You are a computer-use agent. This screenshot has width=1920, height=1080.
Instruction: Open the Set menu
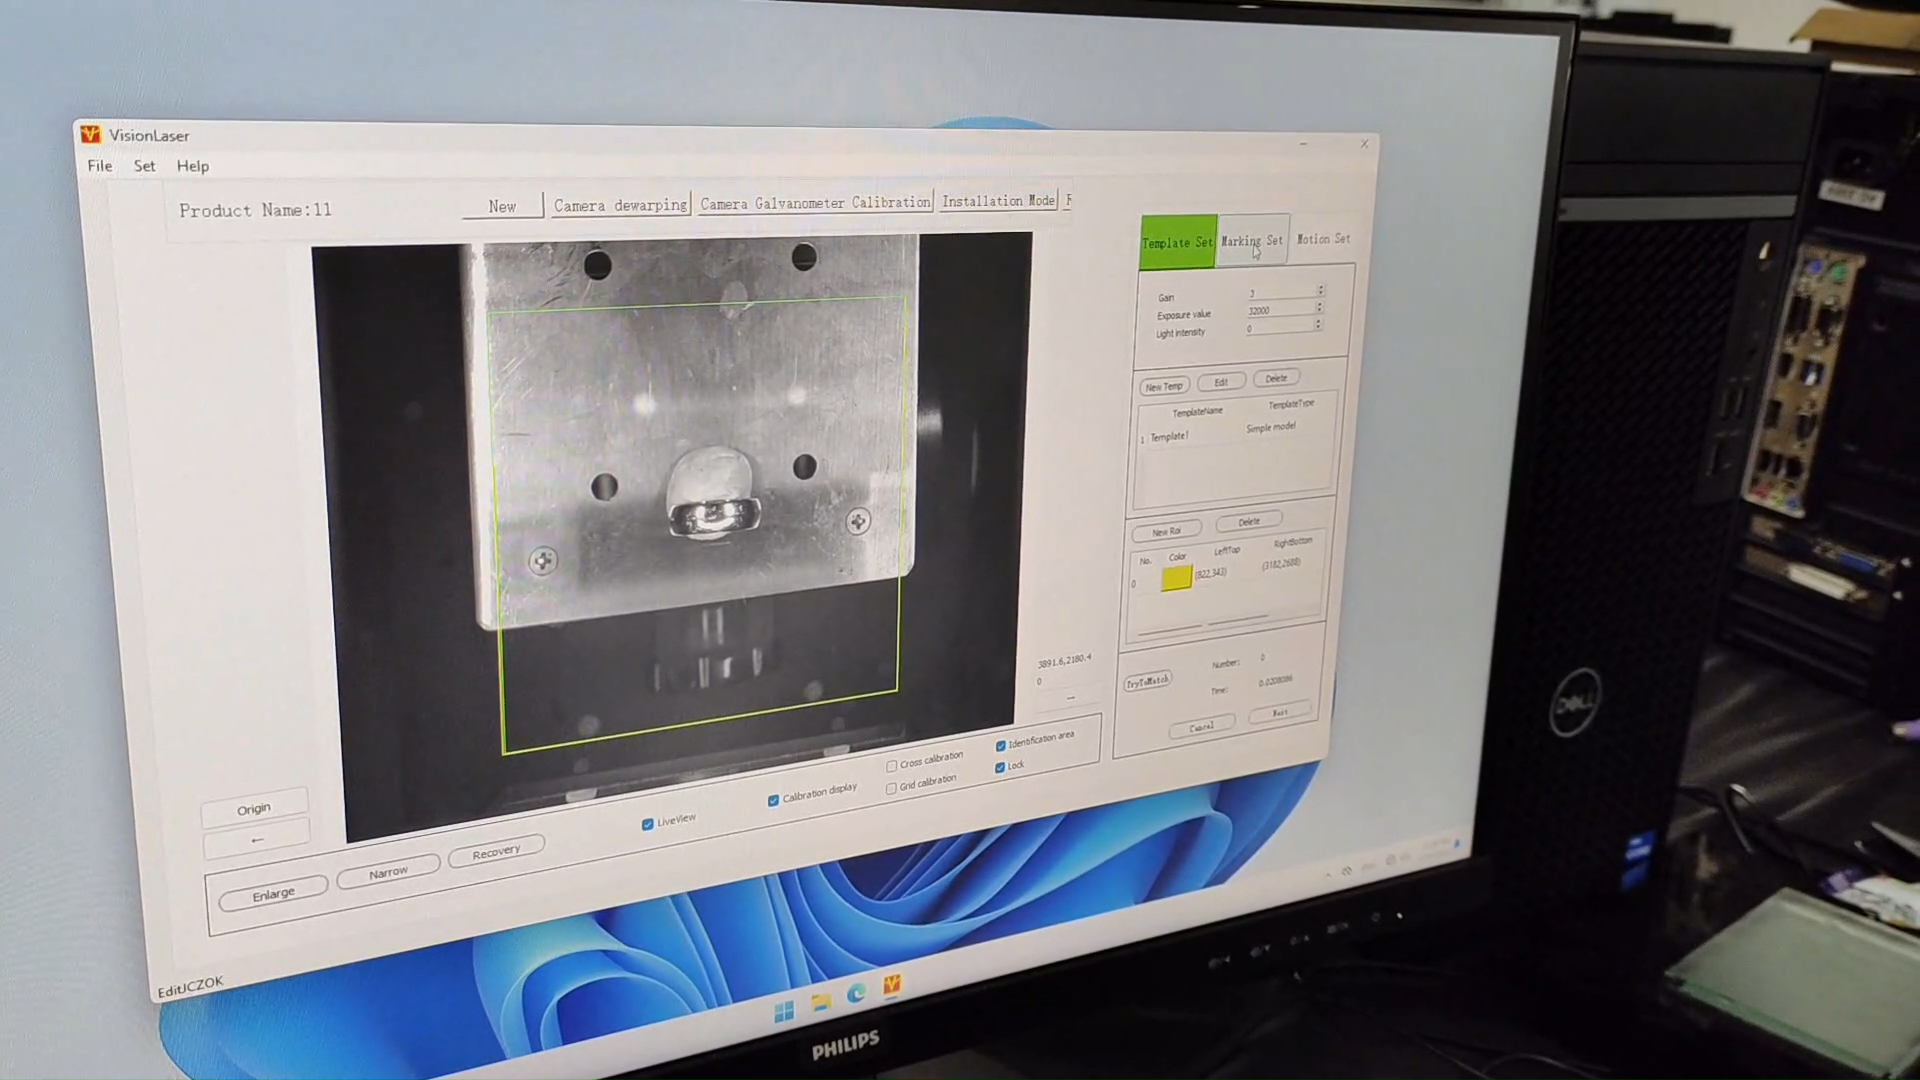(144, 166)
